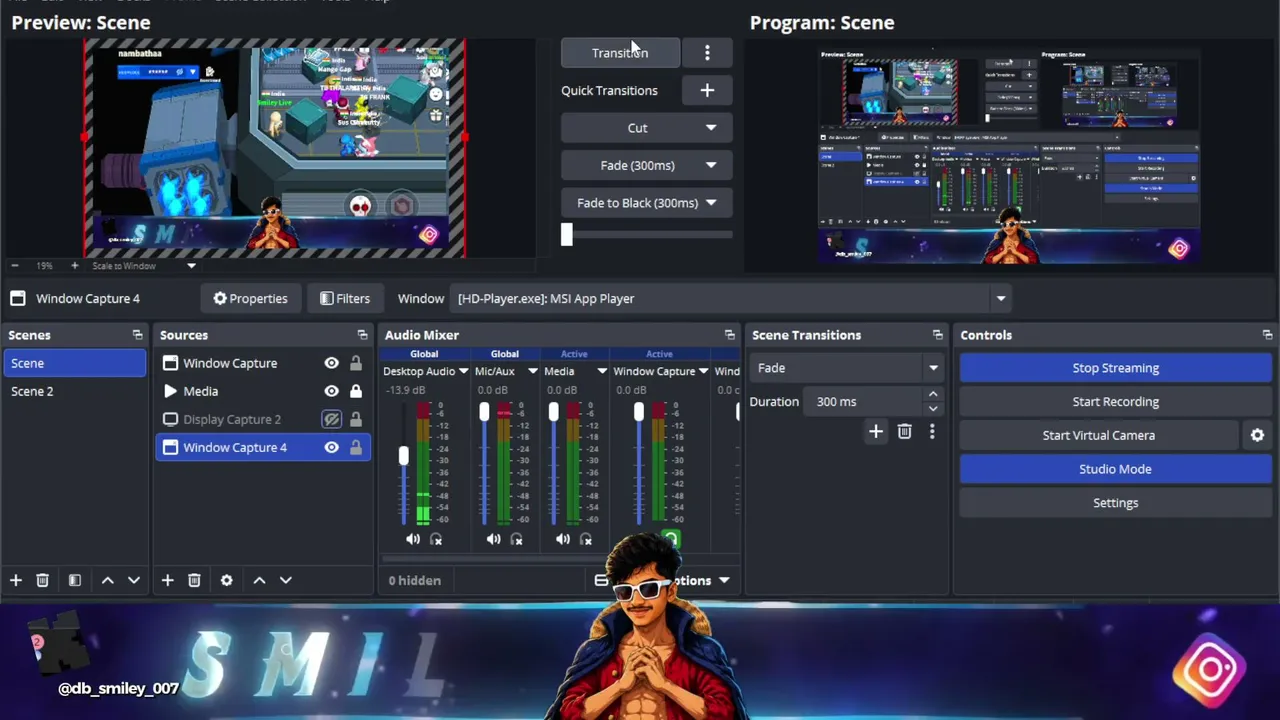Move the selected scene down
This screenshot has height=720, width=1280.
(133, 580)
